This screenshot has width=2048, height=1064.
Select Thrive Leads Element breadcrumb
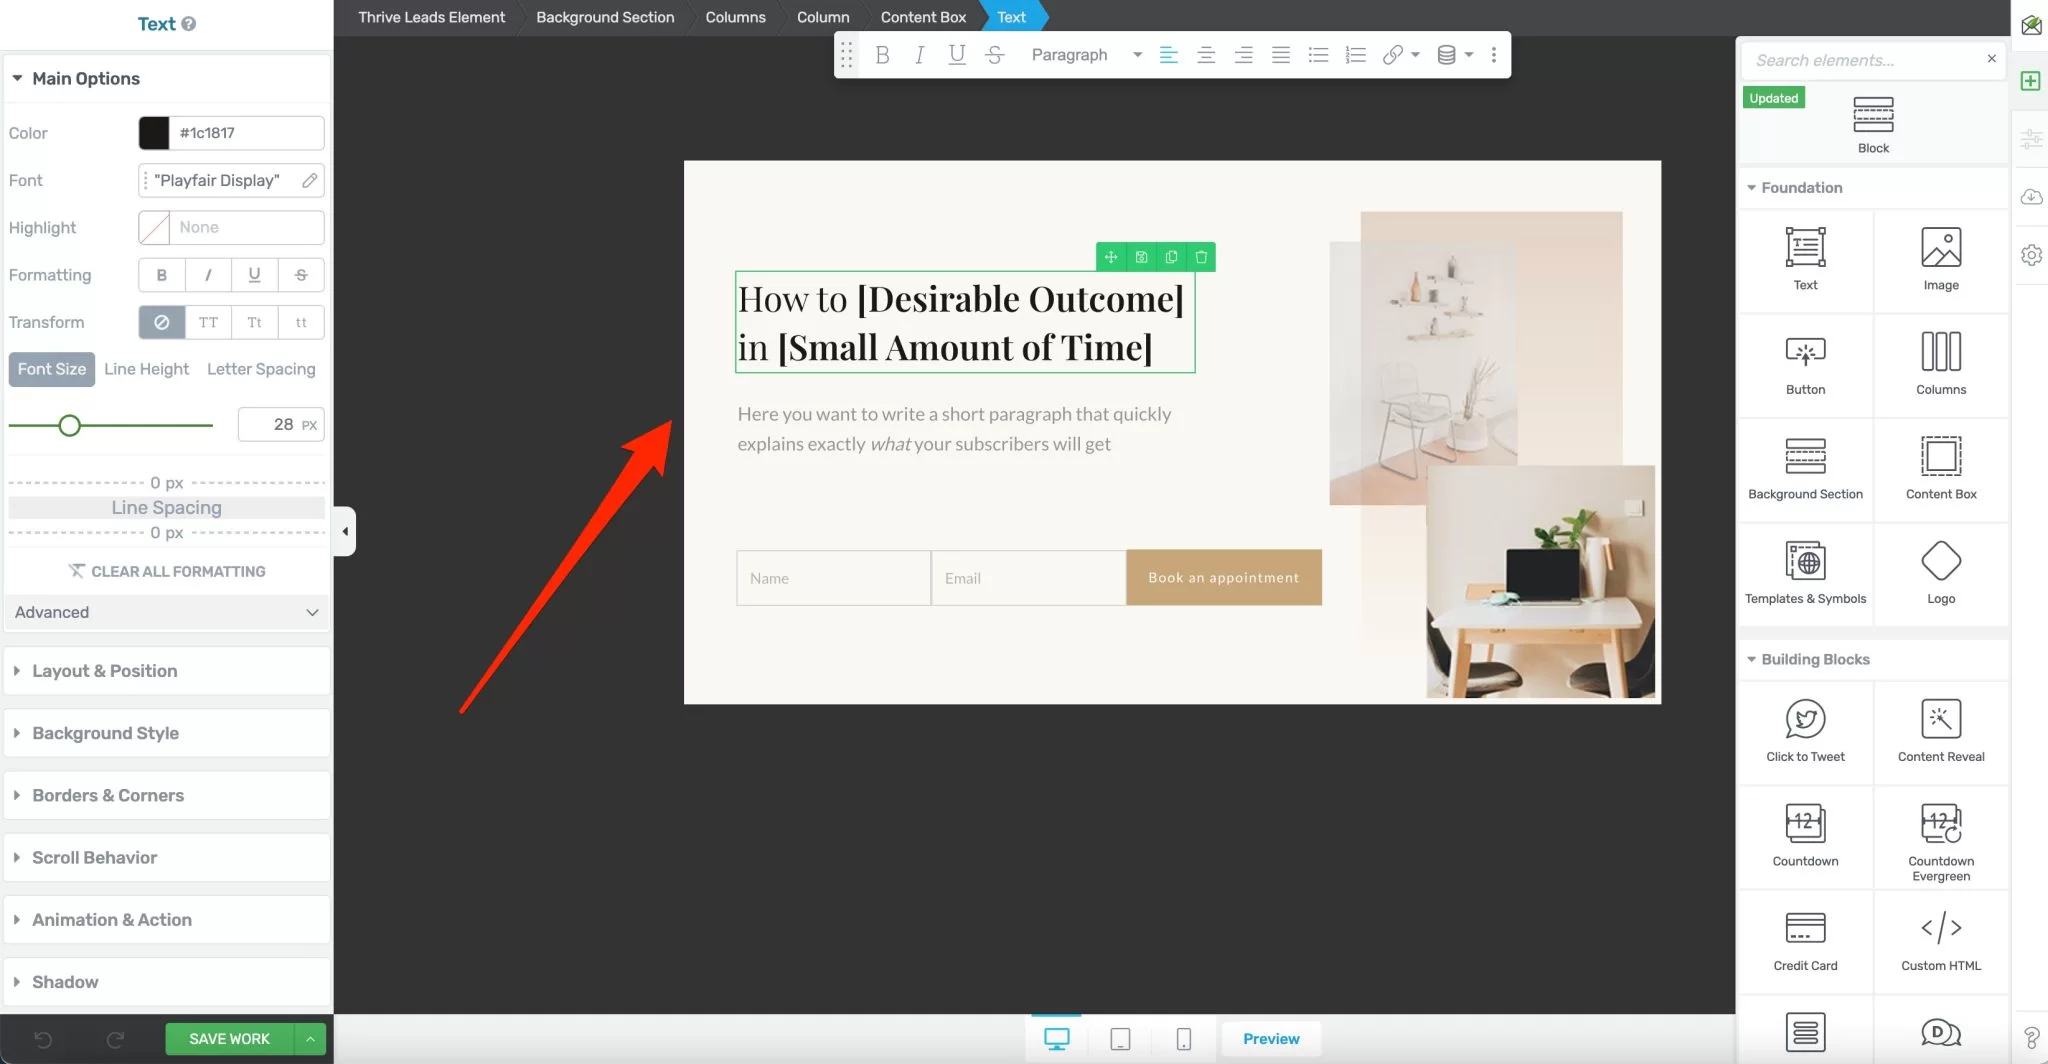tap(431, 17)
